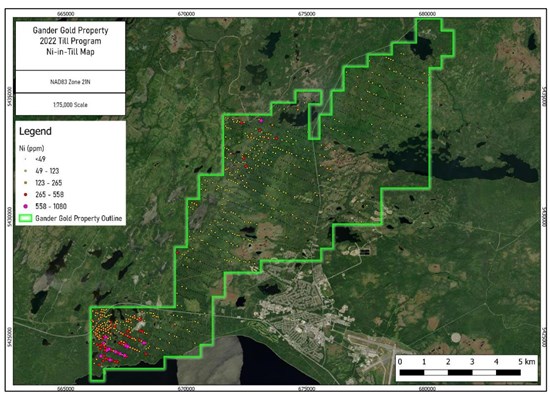Screen dimensions: 550x394
Task: Click the 'Ni-in-Till Map' title line
Action: pyautogui.click(x=71, y=52)
